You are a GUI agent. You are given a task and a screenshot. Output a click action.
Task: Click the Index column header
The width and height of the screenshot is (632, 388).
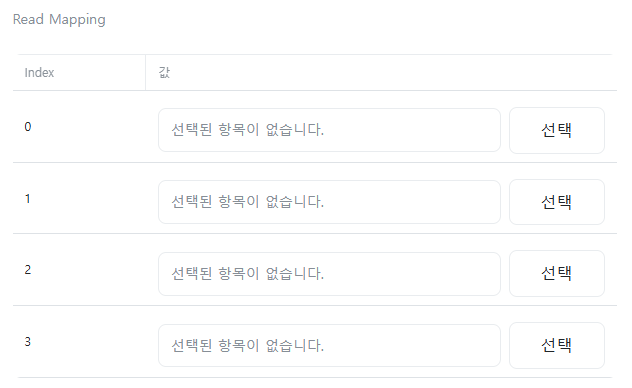click(x=39, y=73)
